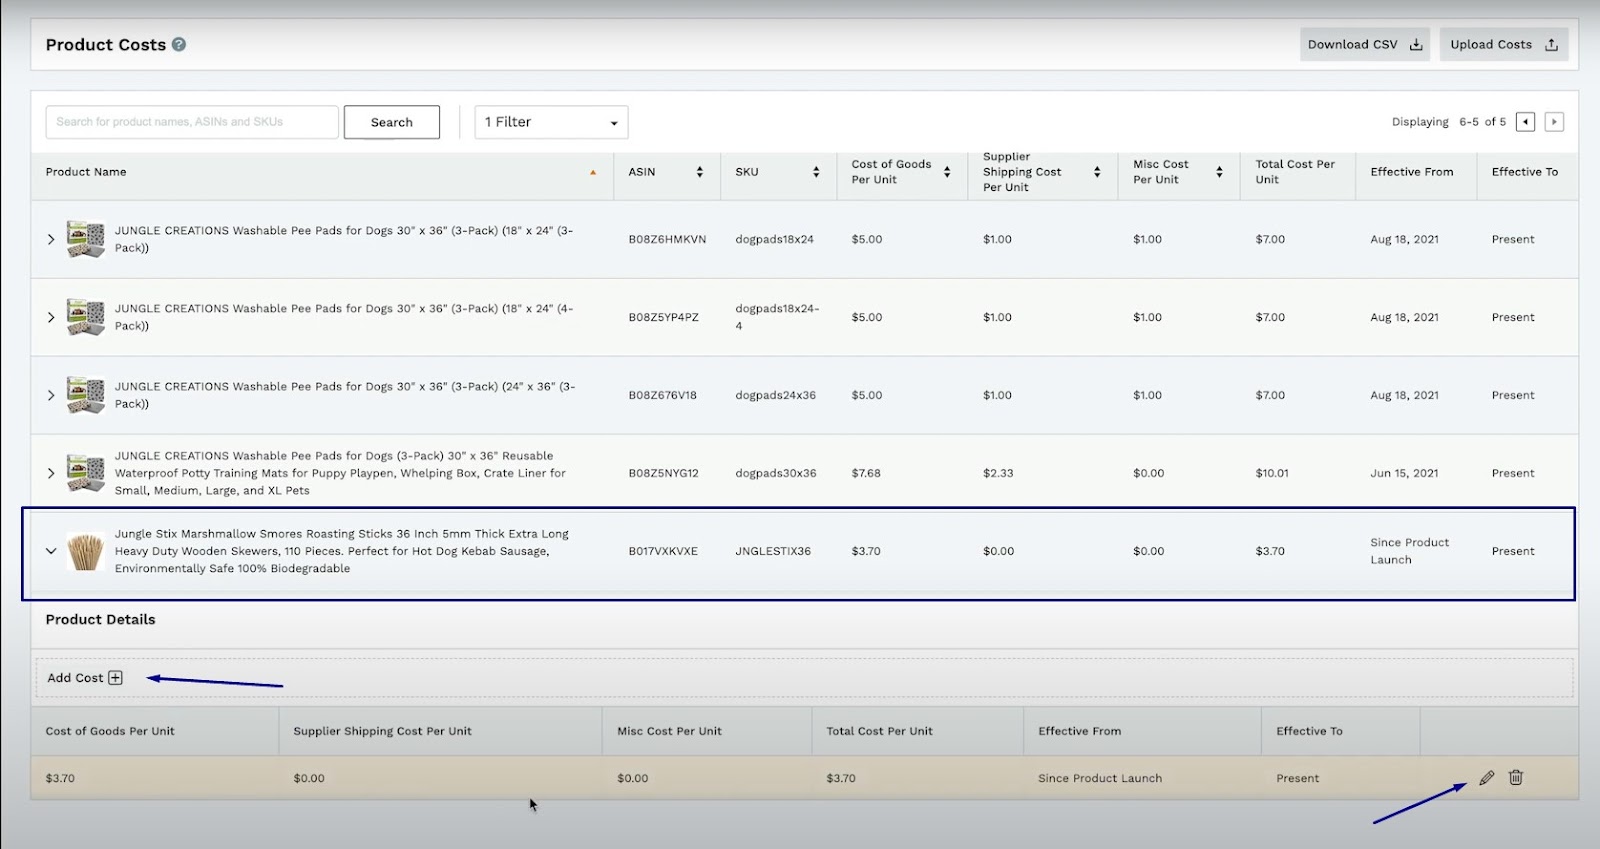Collapse the Jungle Stix product row
1600x849 pixels.
click(x=51, y=551)
